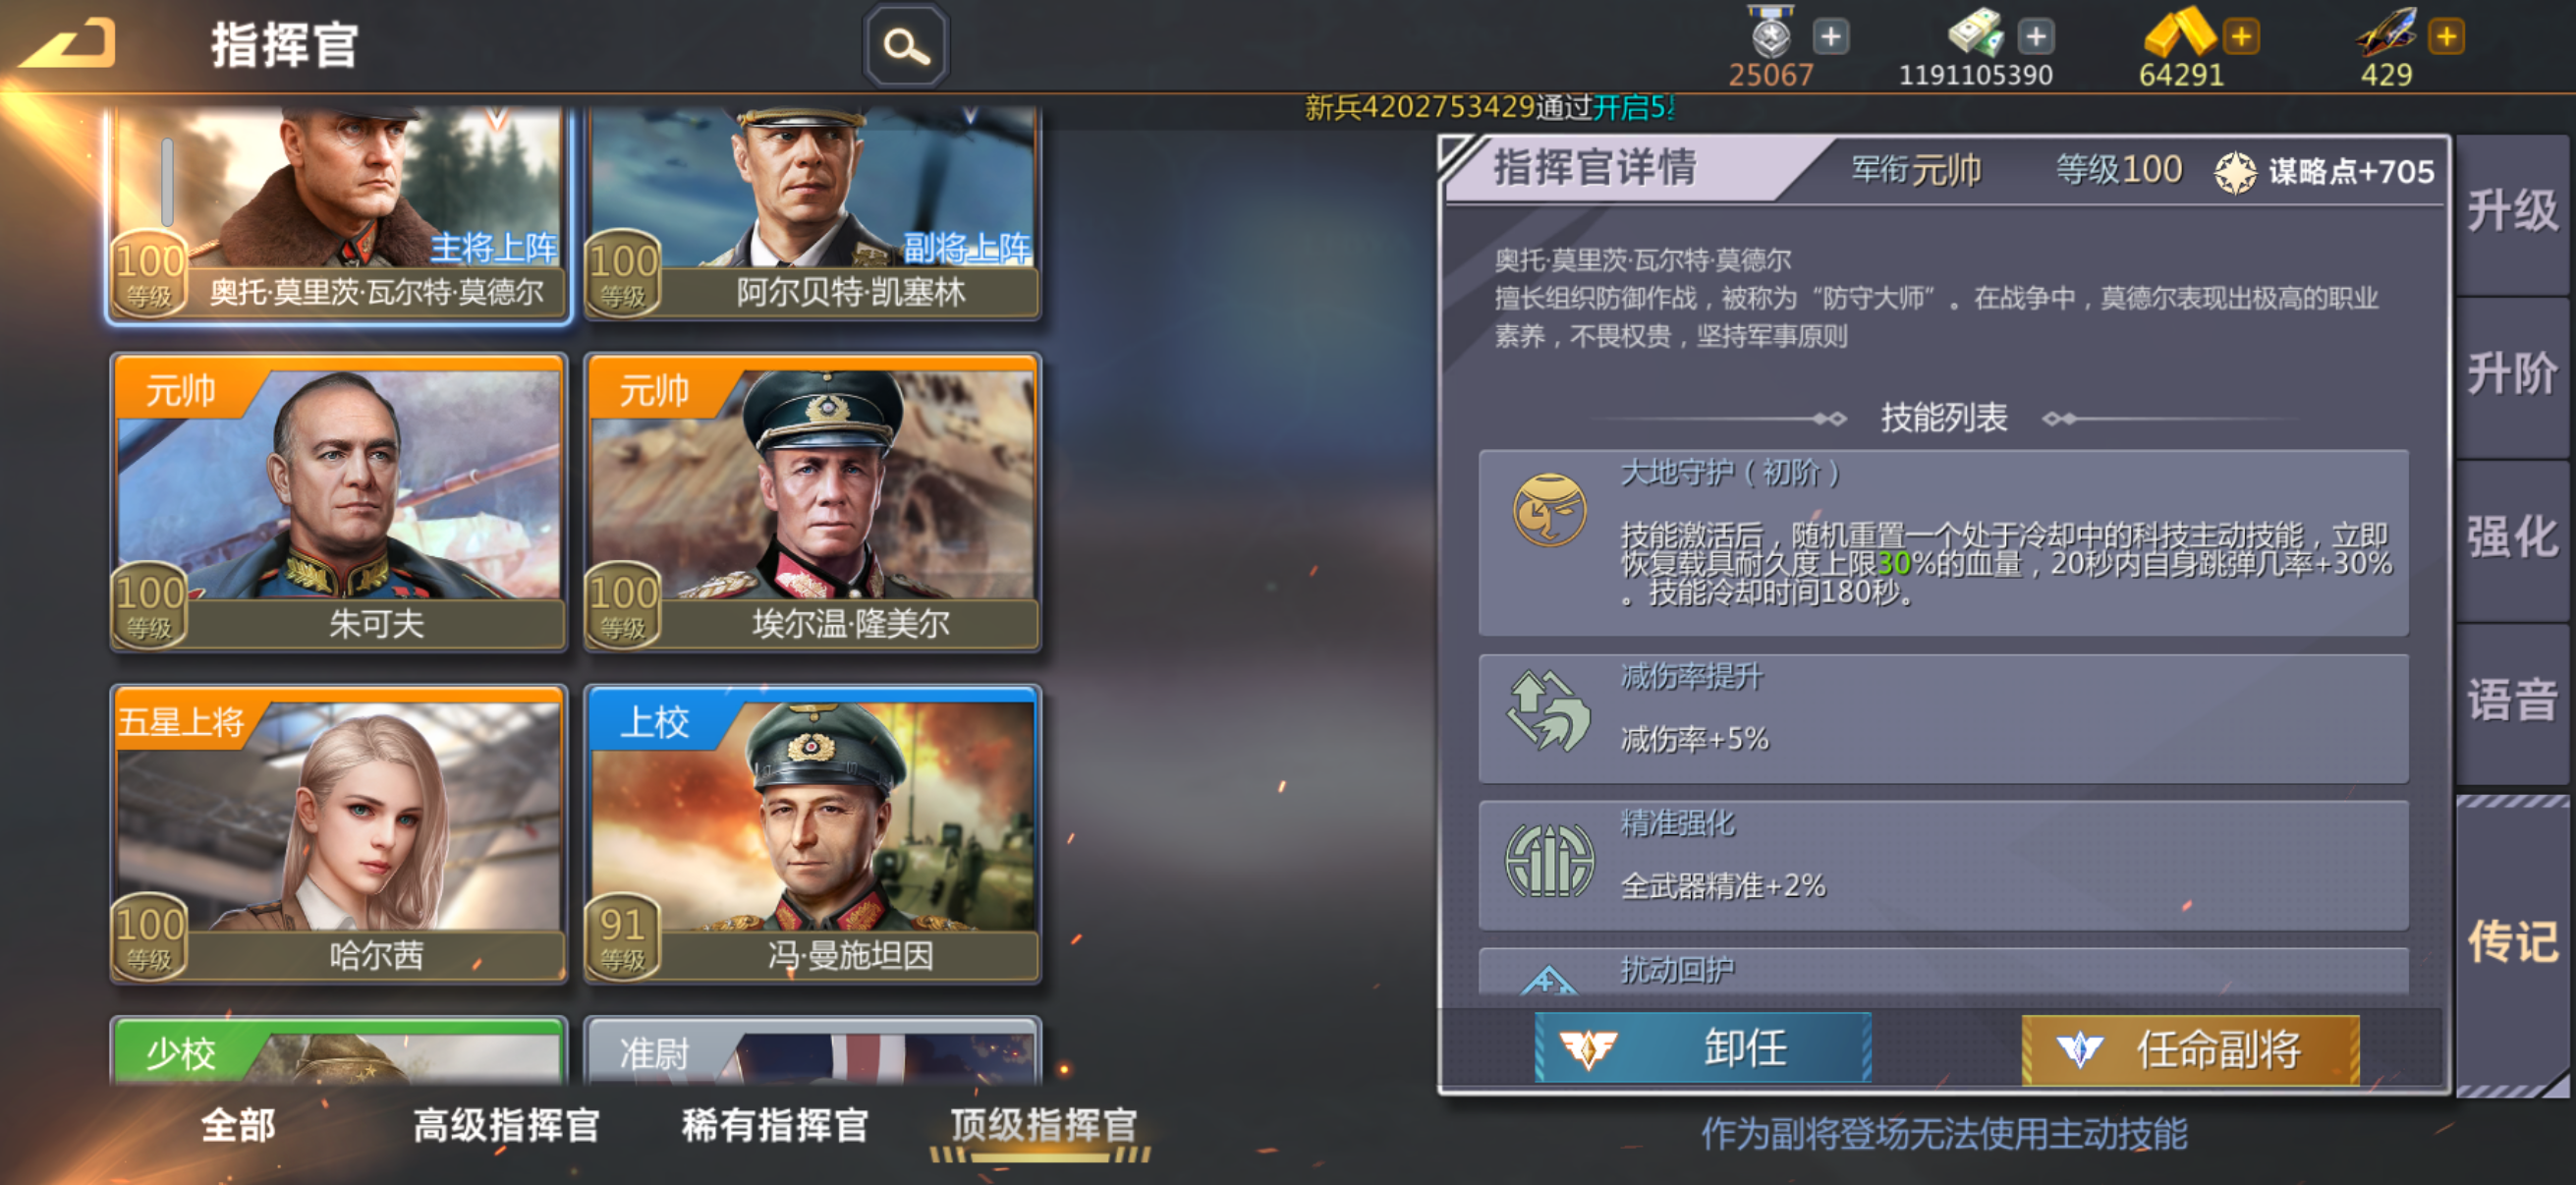Image resolution: width=2576 pixels, height=1185 pixels.
Task: Select the 稀有指挥官 filter tab
Action: coord(775,1126)
